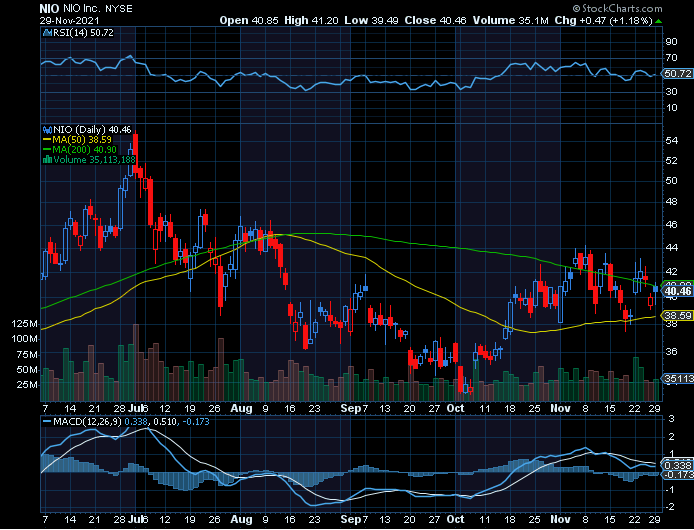Click the RSI(14) line legend icon
Image resolution: width=694 pixels, height=530 pixels.
[x=47, y=33]
